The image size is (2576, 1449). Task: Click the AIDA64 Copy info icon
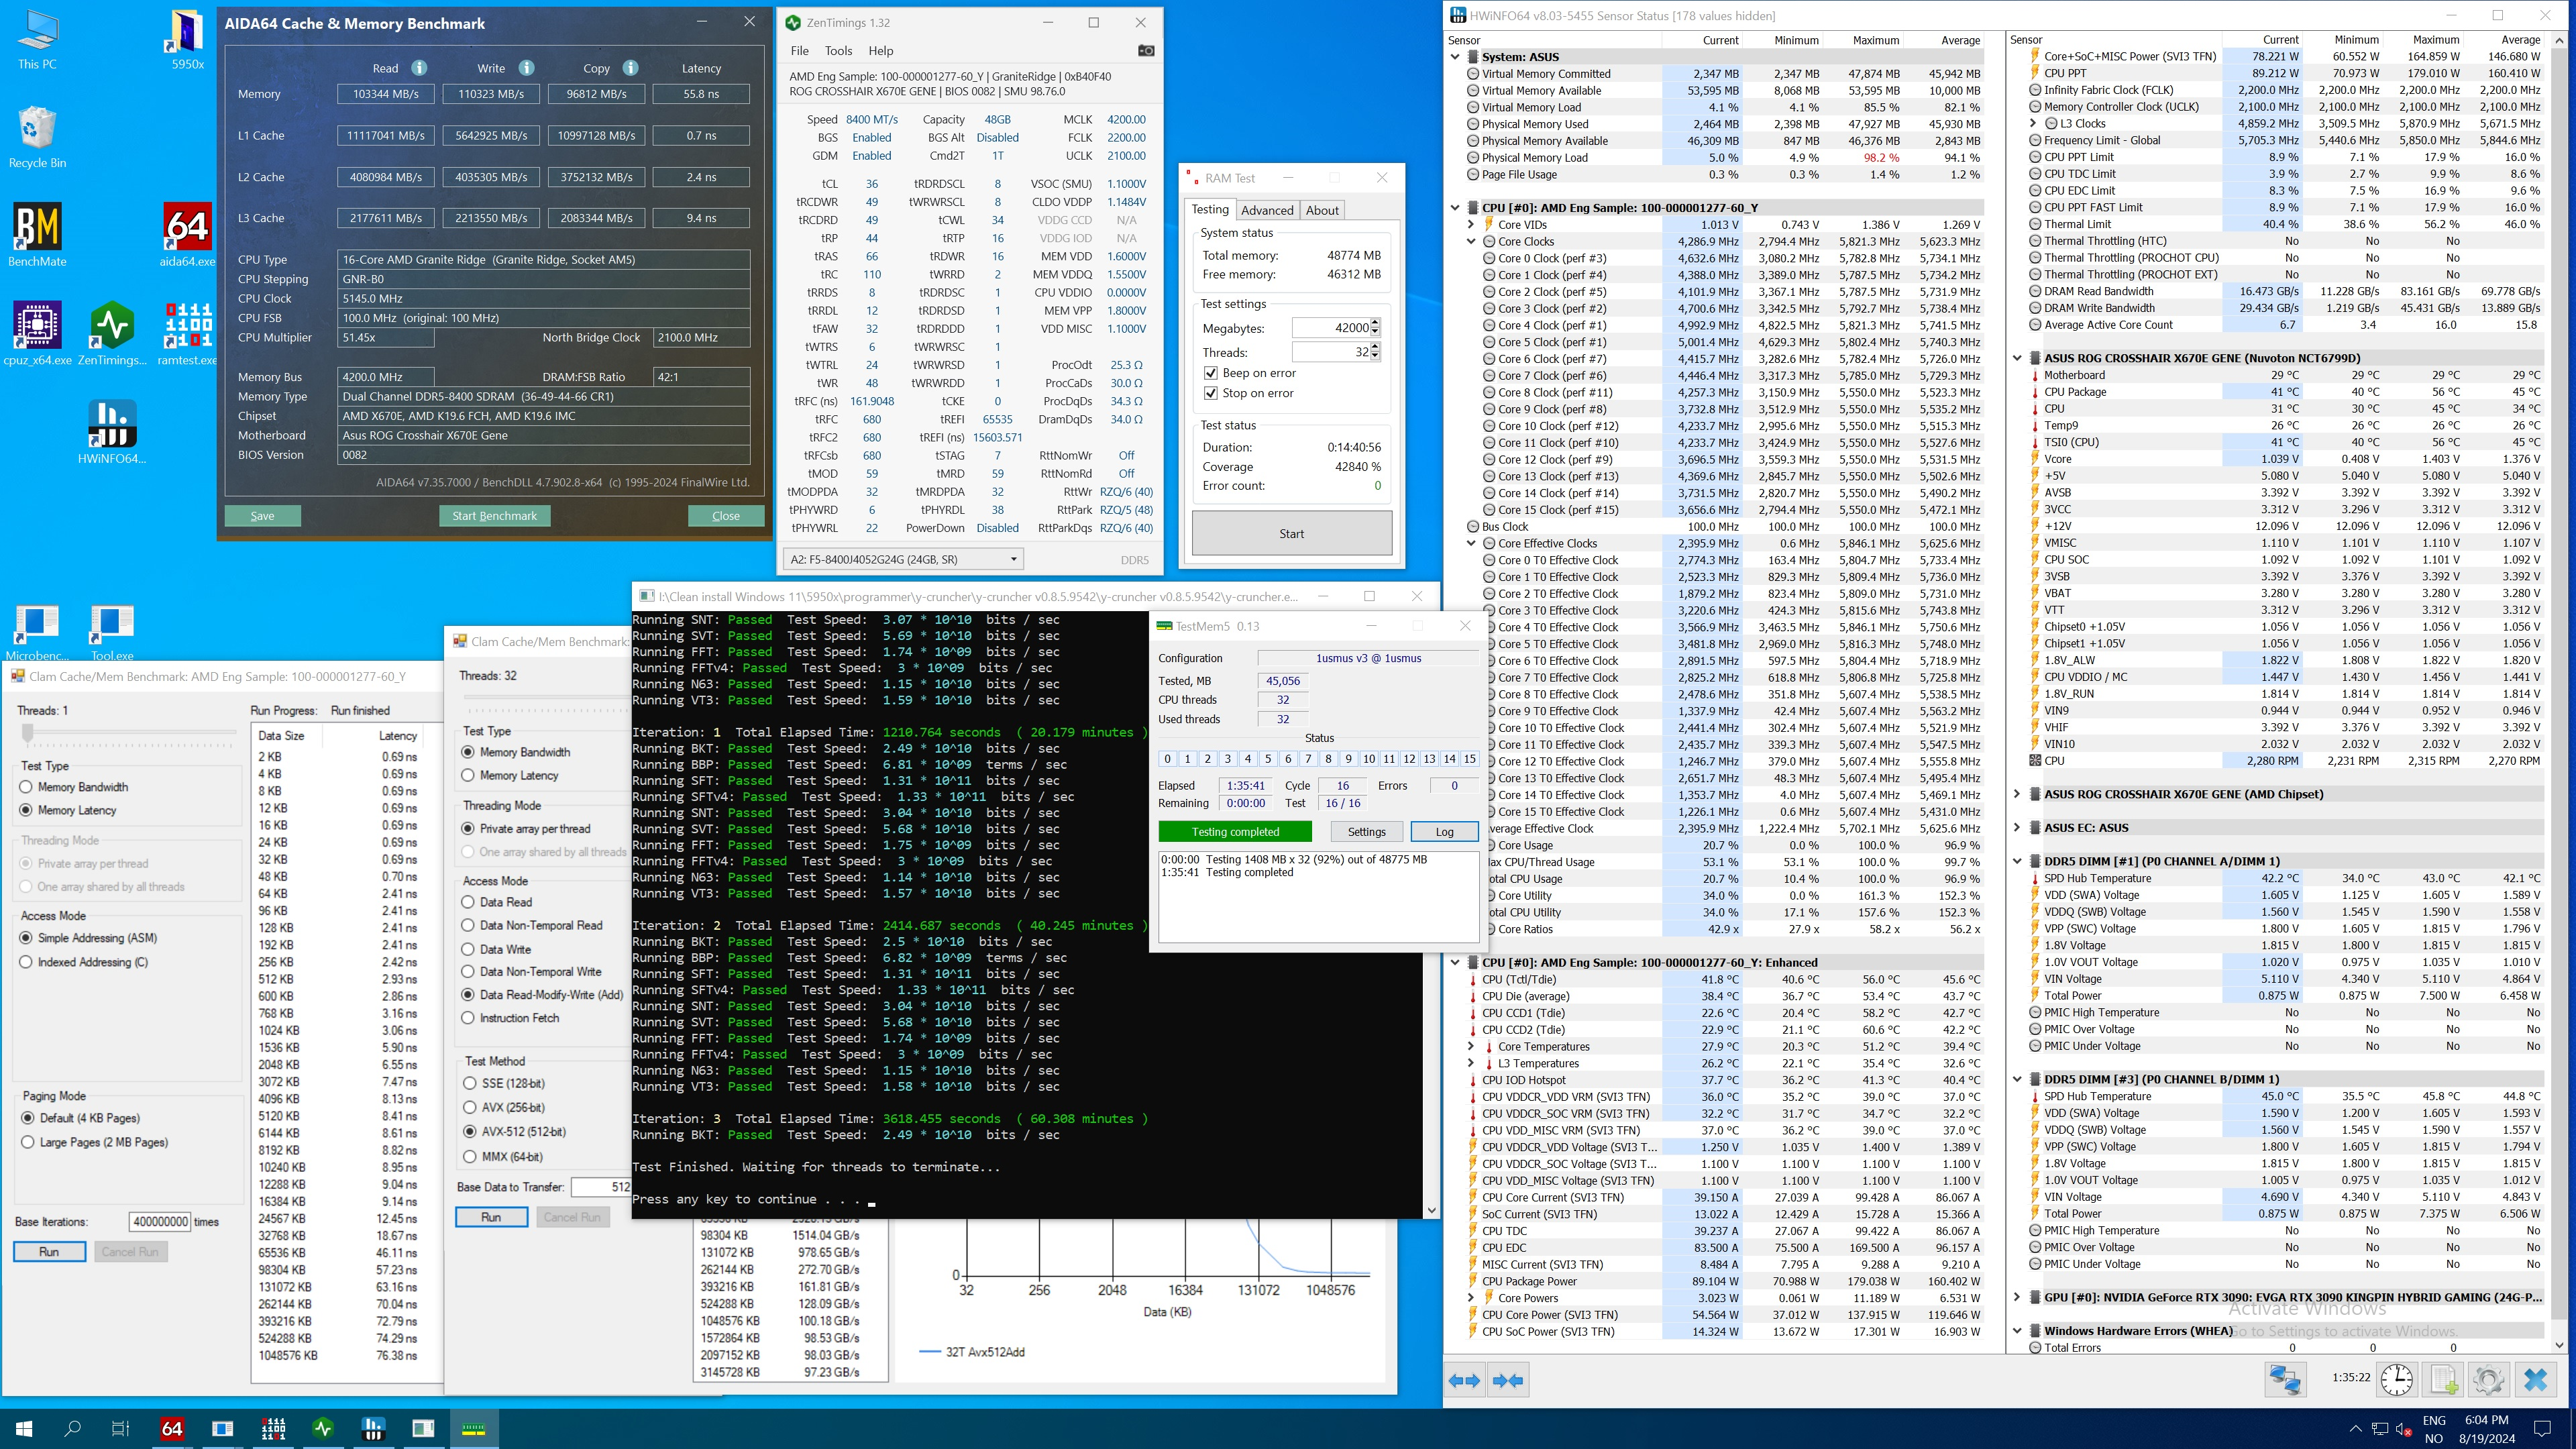coord(631,68)
